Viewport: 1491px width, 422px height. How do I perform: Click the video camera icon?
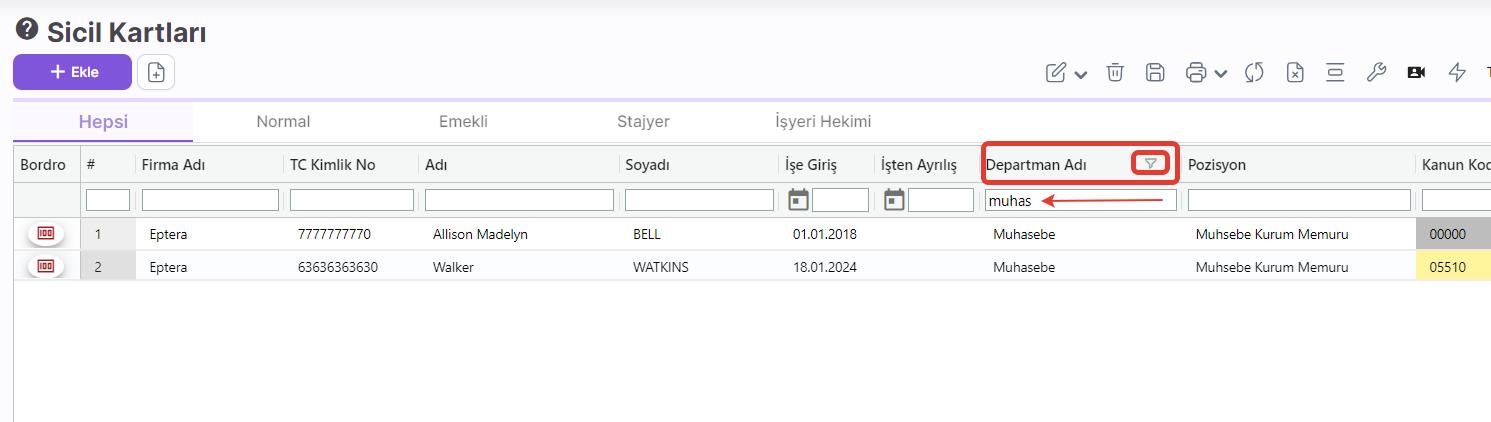tap(1416, 72)
